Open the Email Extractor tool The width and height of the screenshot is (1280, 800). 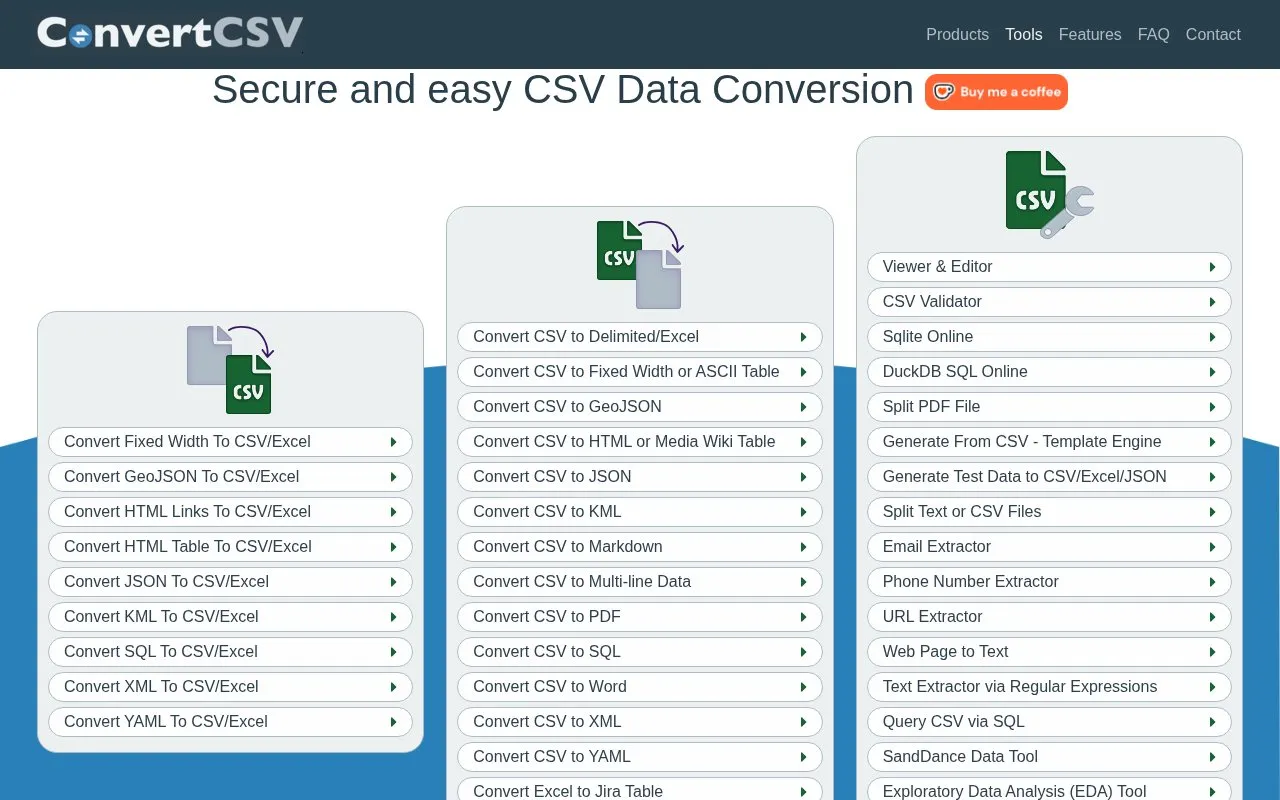pyautogui.click(x=1049, y=547)
